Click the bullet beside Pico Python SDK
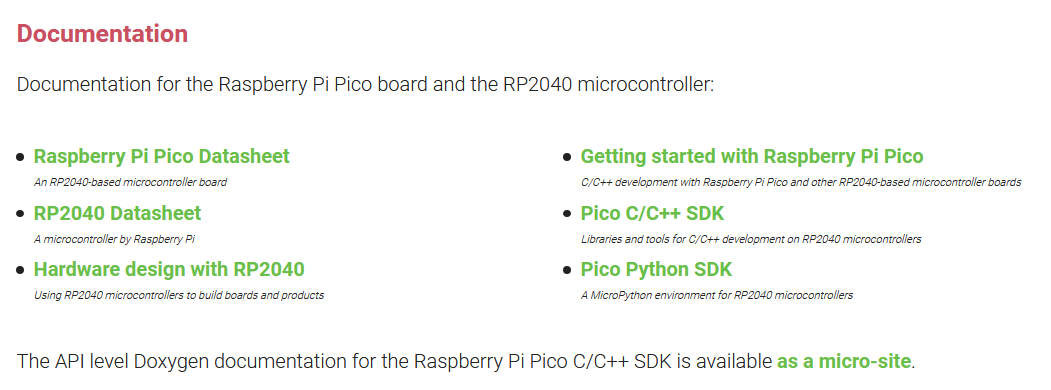 point(568,270)
